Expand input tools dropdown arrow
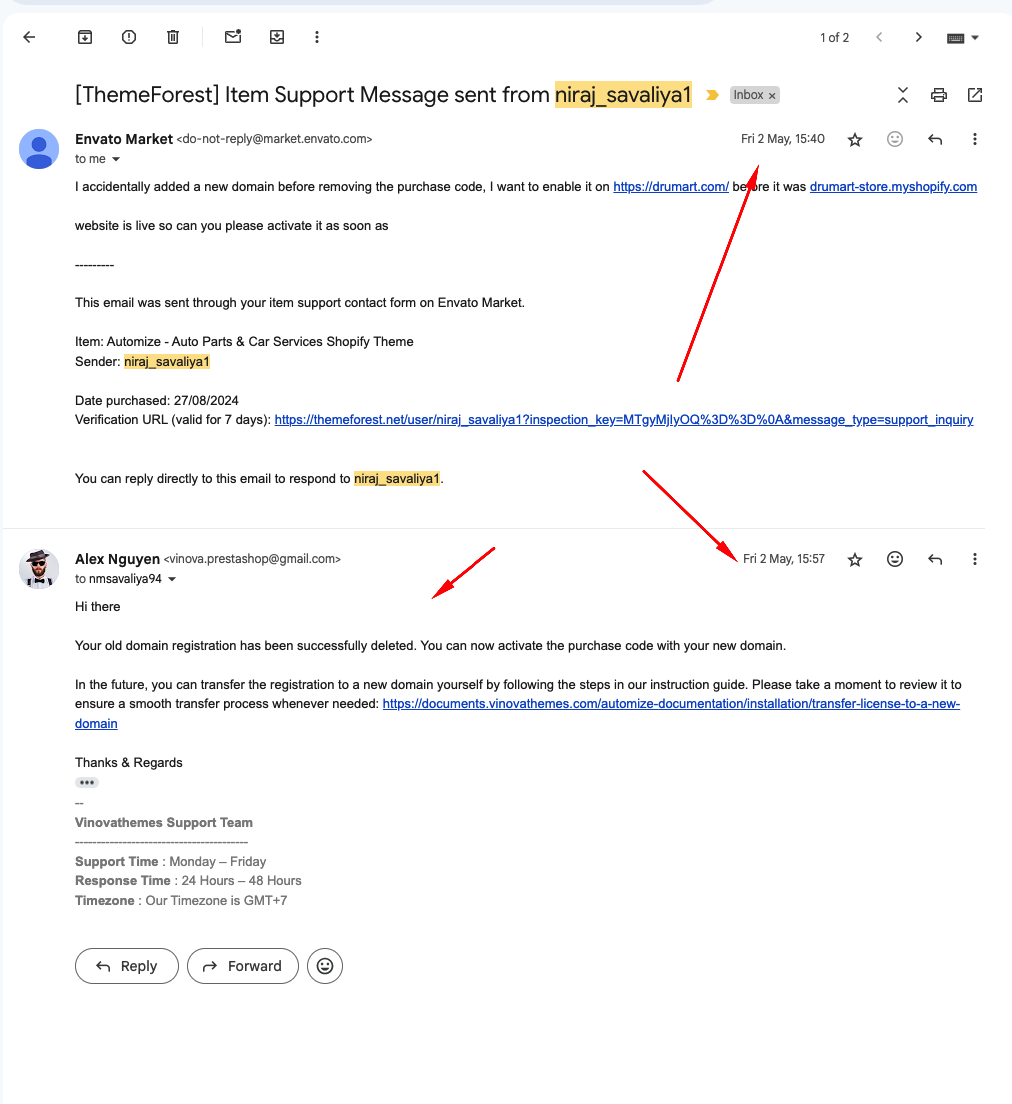This screenshot has height=1104, width=1012. point(975,38)
